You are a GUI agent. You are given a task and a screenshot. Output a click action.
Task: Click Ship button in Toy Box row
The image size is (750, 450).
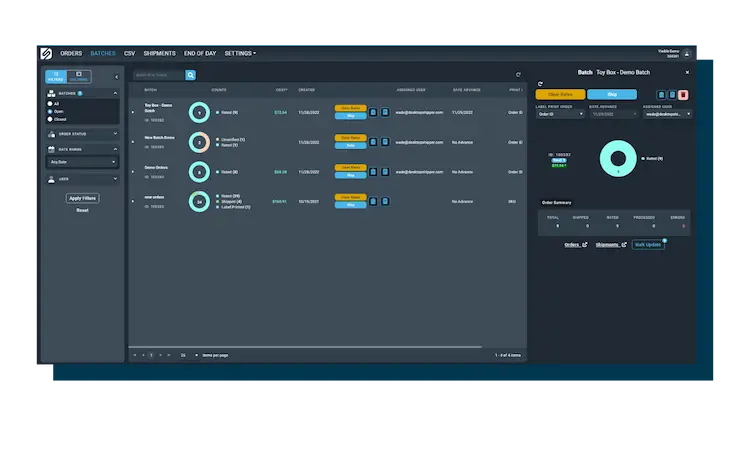pyautogui.click(x=351, y=116)
